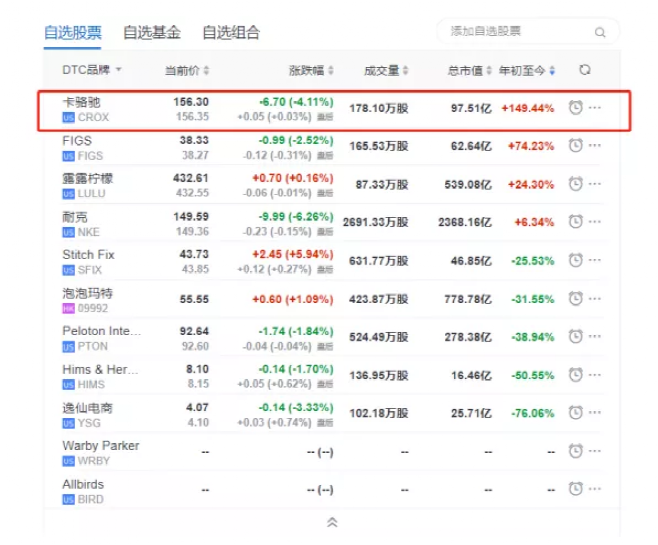This screenshot has height=545, width=658.
Task: Set price alert for PTON row
Action: (575, 336)
